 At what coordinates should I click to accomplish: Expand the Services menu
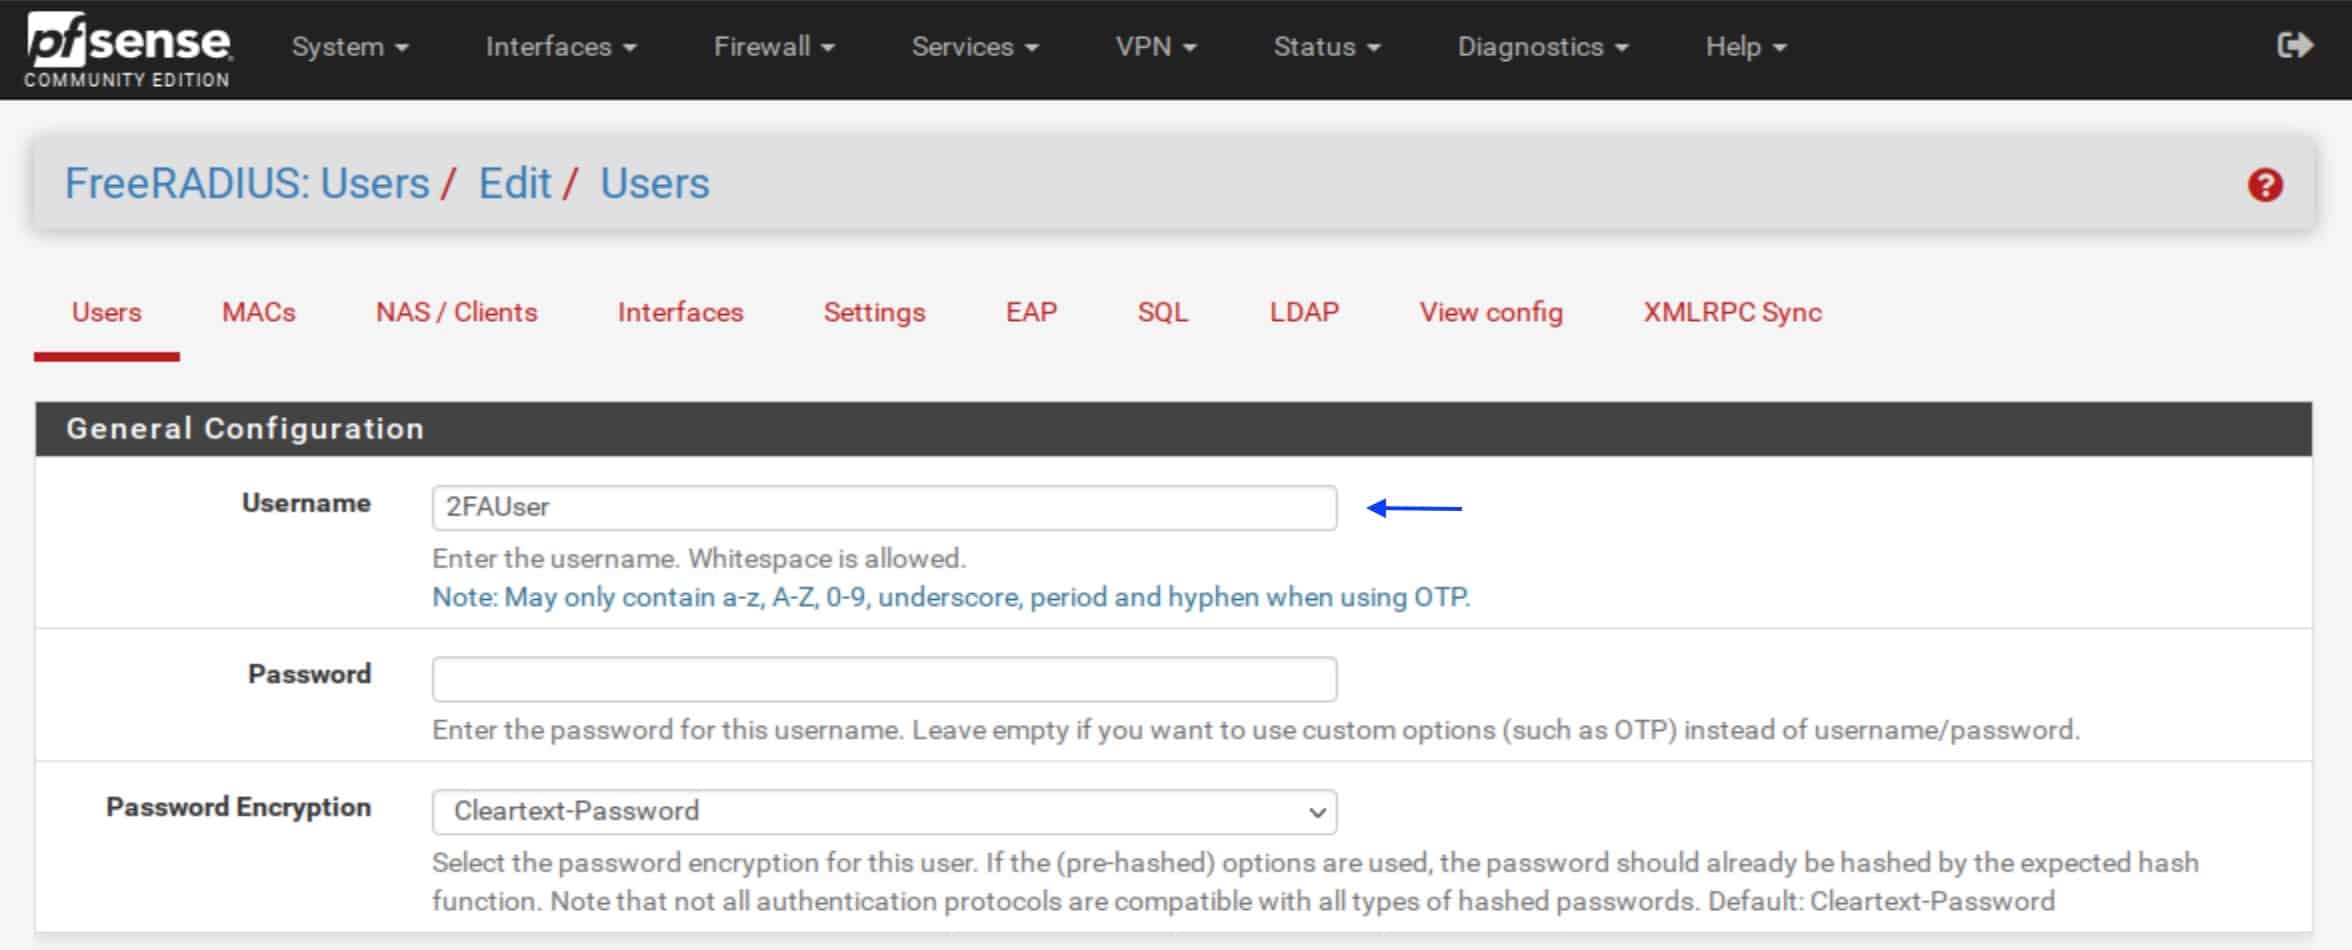(975, 47)
